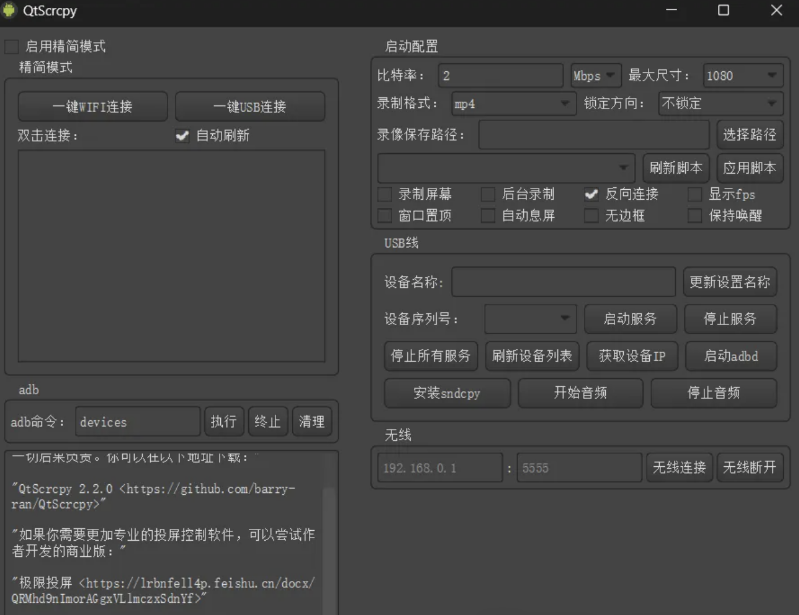Open the Mbps bitrate unit dropdown
This screenshot has width=799, height=615.
coord(596,76)
